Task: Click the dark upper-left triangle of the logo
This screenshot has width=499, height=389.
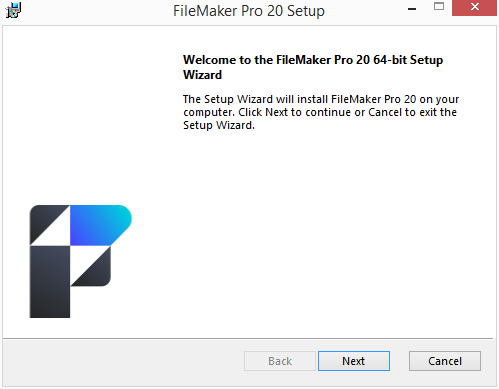Action: [x=43, y=219]
